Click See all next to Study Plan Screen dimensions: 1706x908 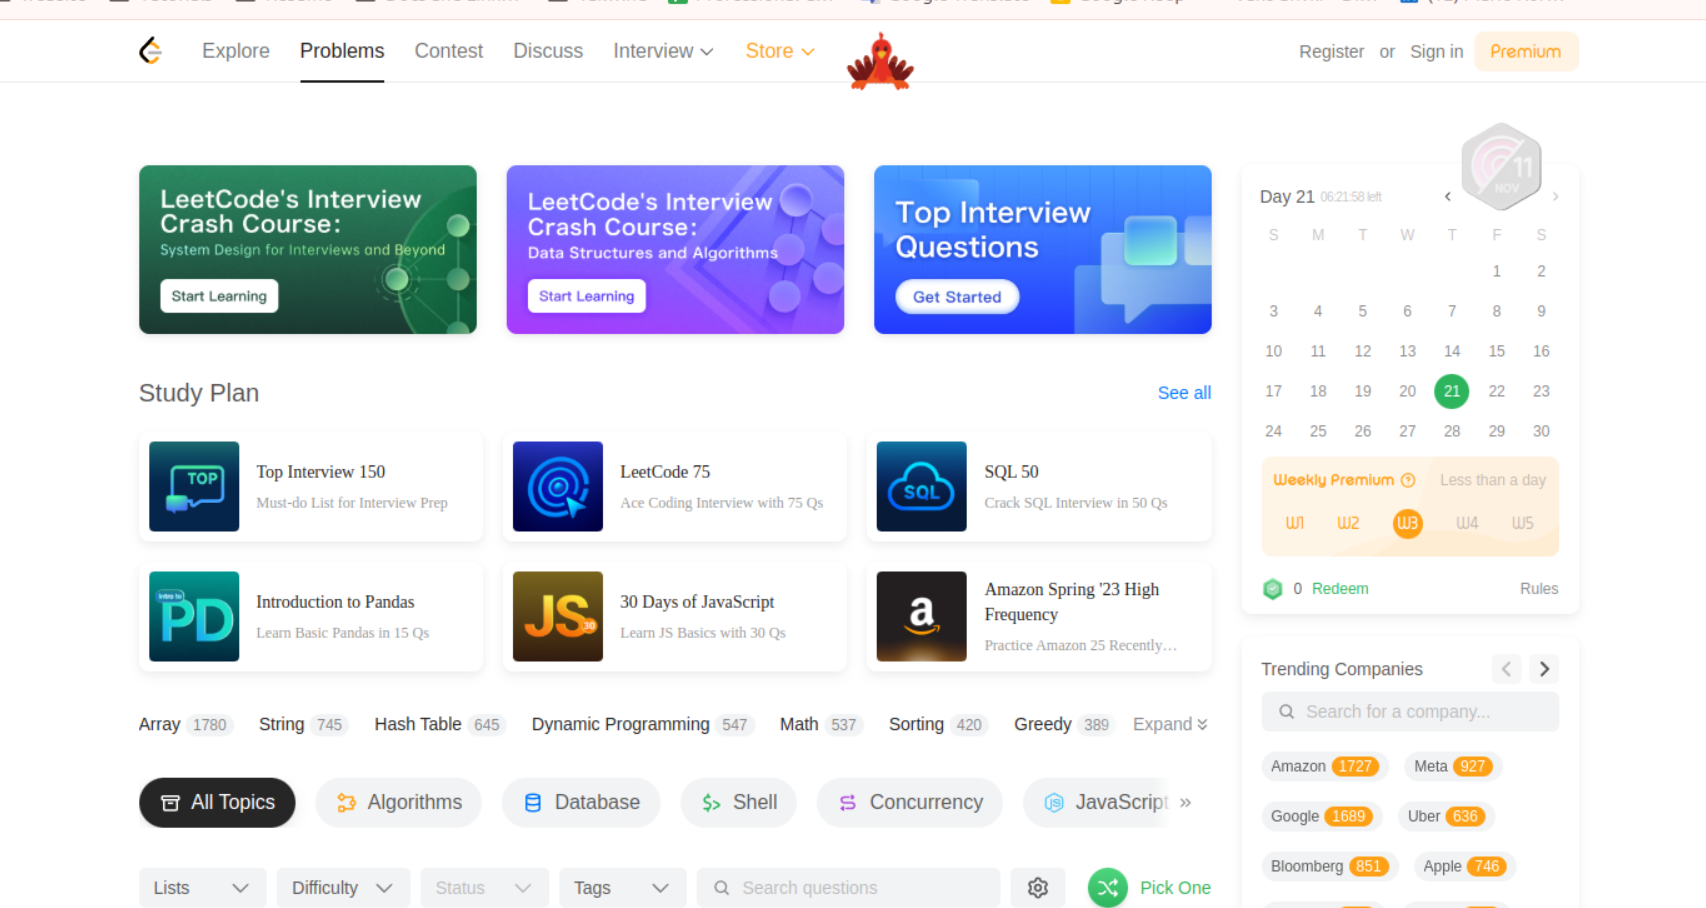click(1184, 392)
